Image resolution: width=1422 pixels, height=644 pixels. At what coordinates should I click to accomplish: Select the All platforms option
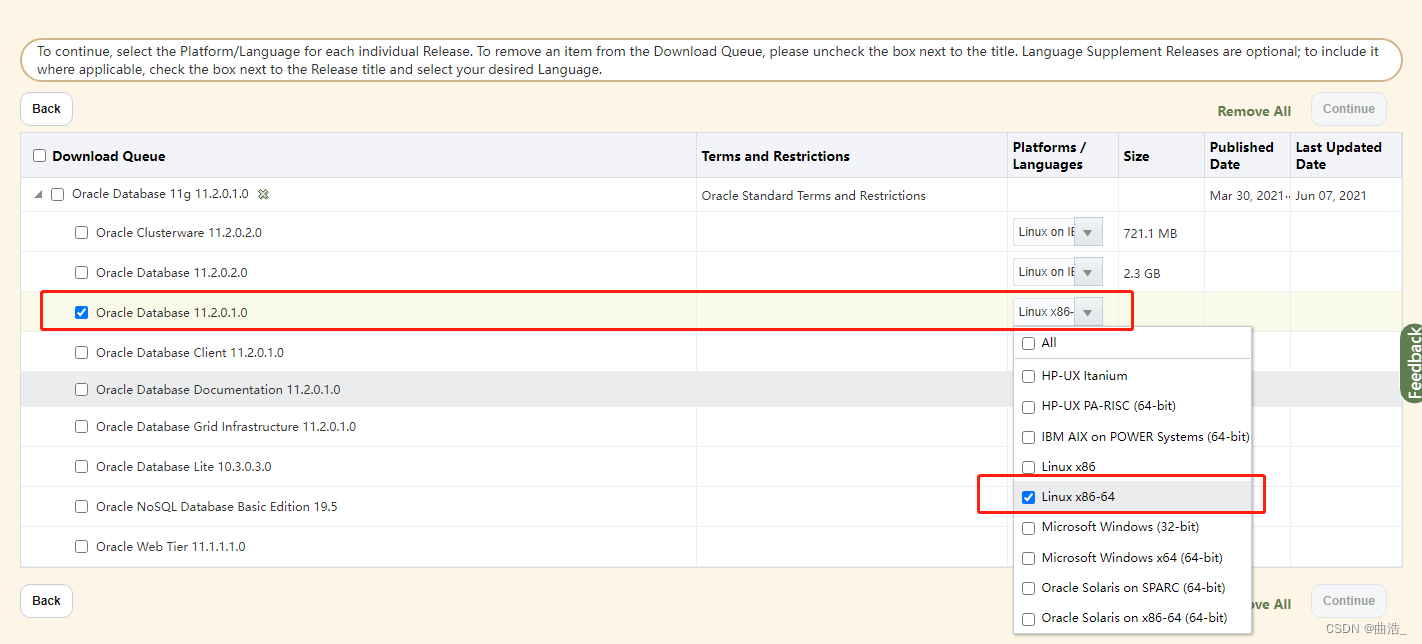tap(1028, 343)
